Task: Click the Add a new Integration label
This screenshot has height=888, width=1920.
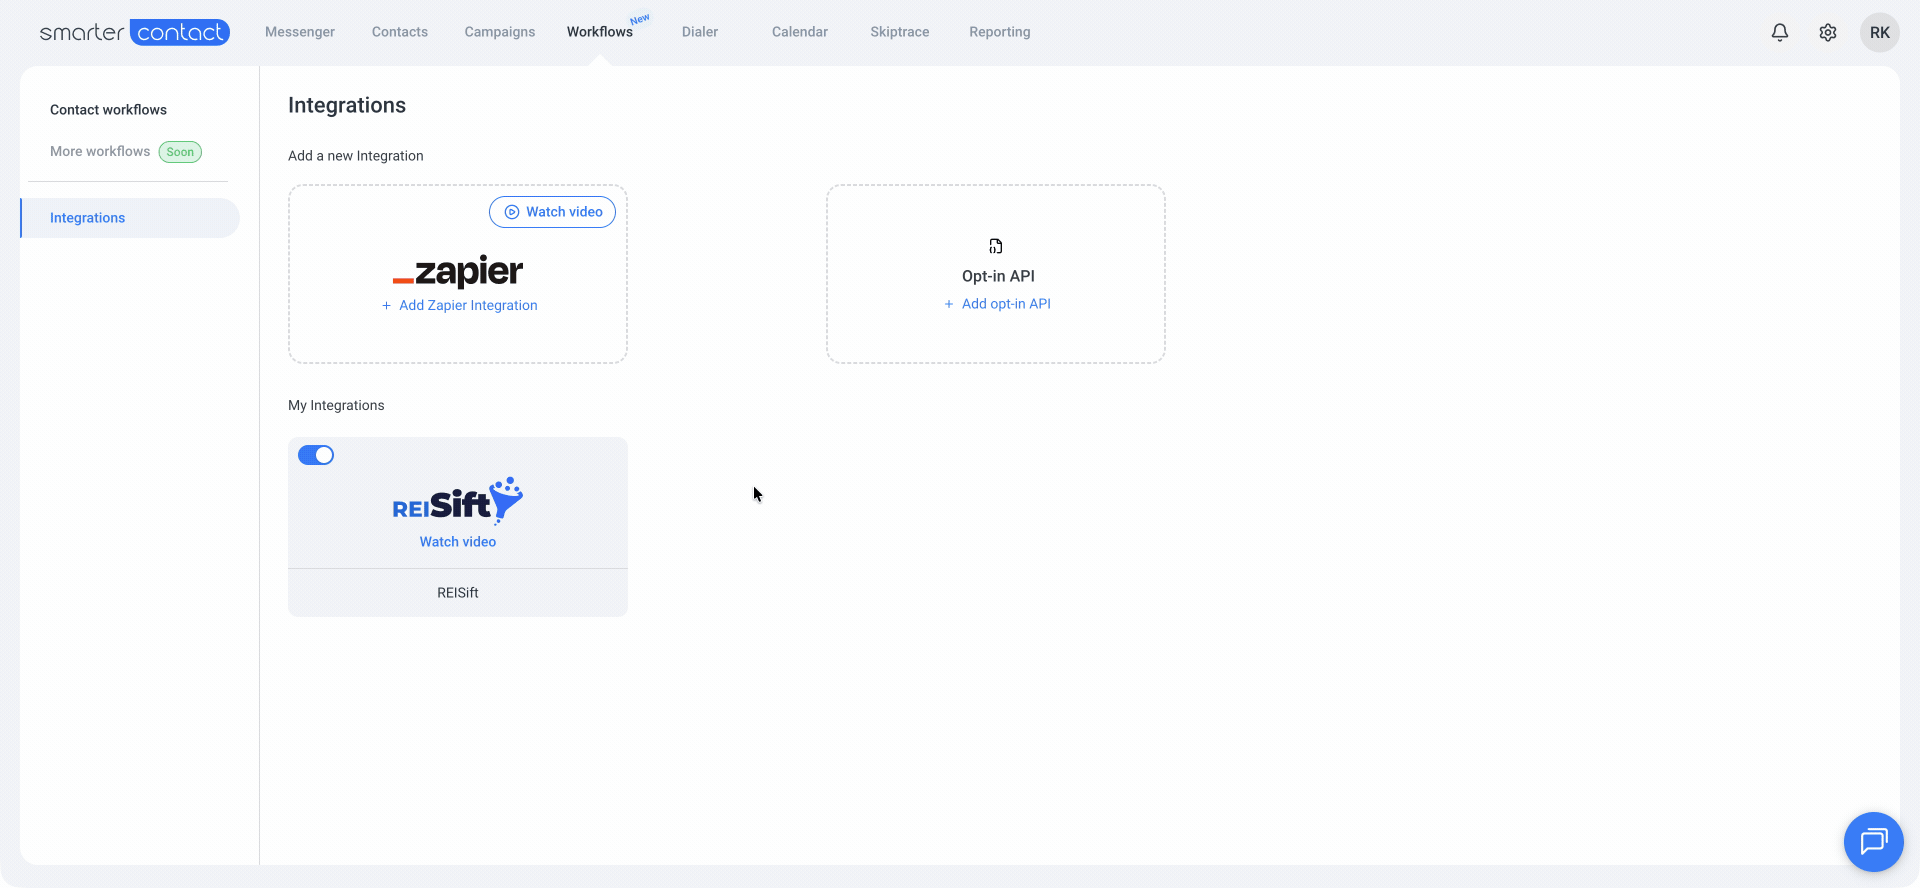Action: pyautogui.click(x=356, y=156)
